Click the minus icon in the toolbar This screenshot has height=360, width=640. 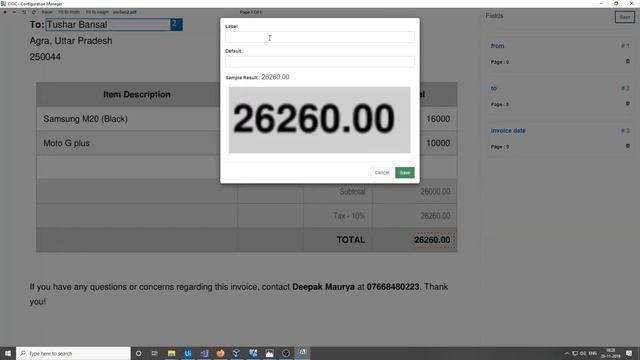coord(14,12)
